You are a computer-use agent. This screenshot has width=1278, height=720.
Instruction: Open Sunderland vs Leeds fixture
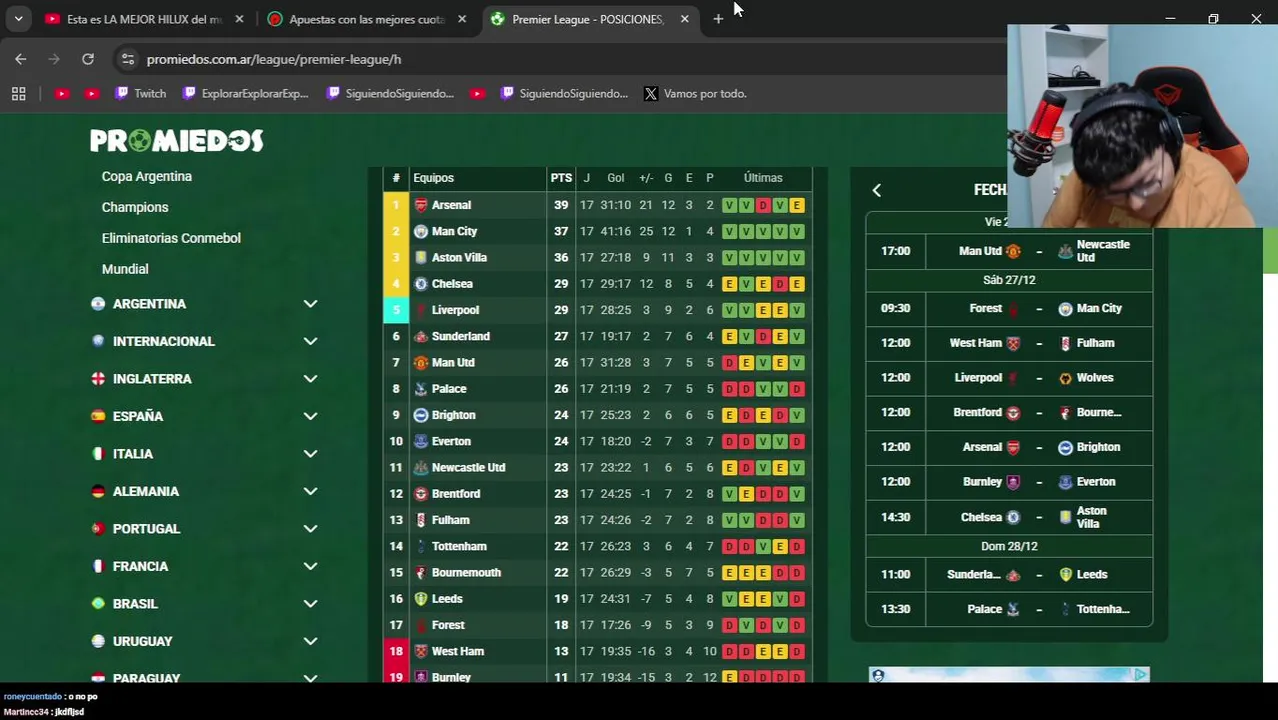coord(1009,574)
